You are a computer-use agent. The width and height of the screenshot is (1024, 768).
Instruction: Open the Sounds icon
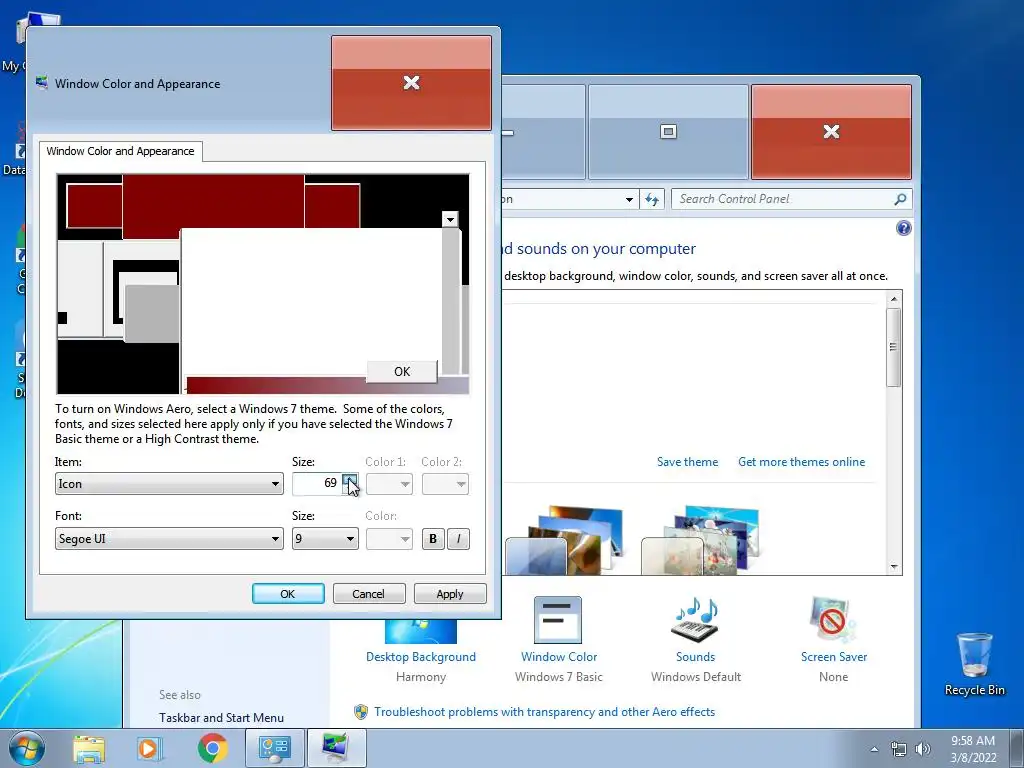pos(695,620)
